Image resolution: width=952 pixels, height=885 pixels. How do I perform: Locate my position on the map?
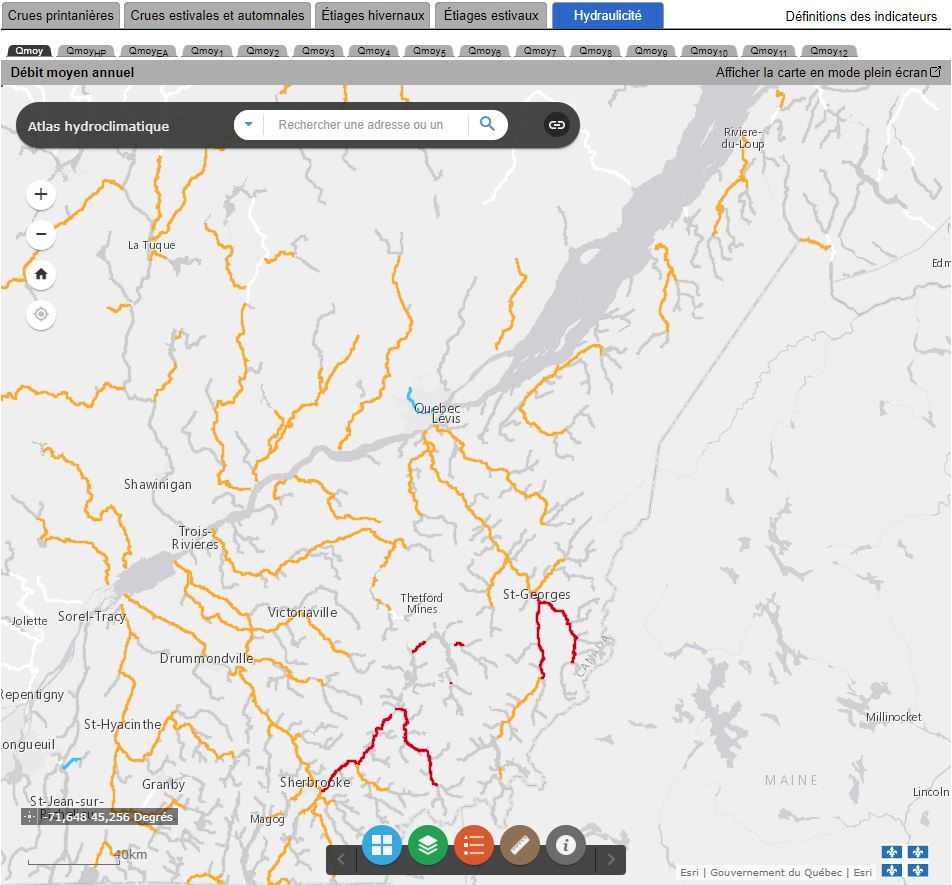coord(41,315)
